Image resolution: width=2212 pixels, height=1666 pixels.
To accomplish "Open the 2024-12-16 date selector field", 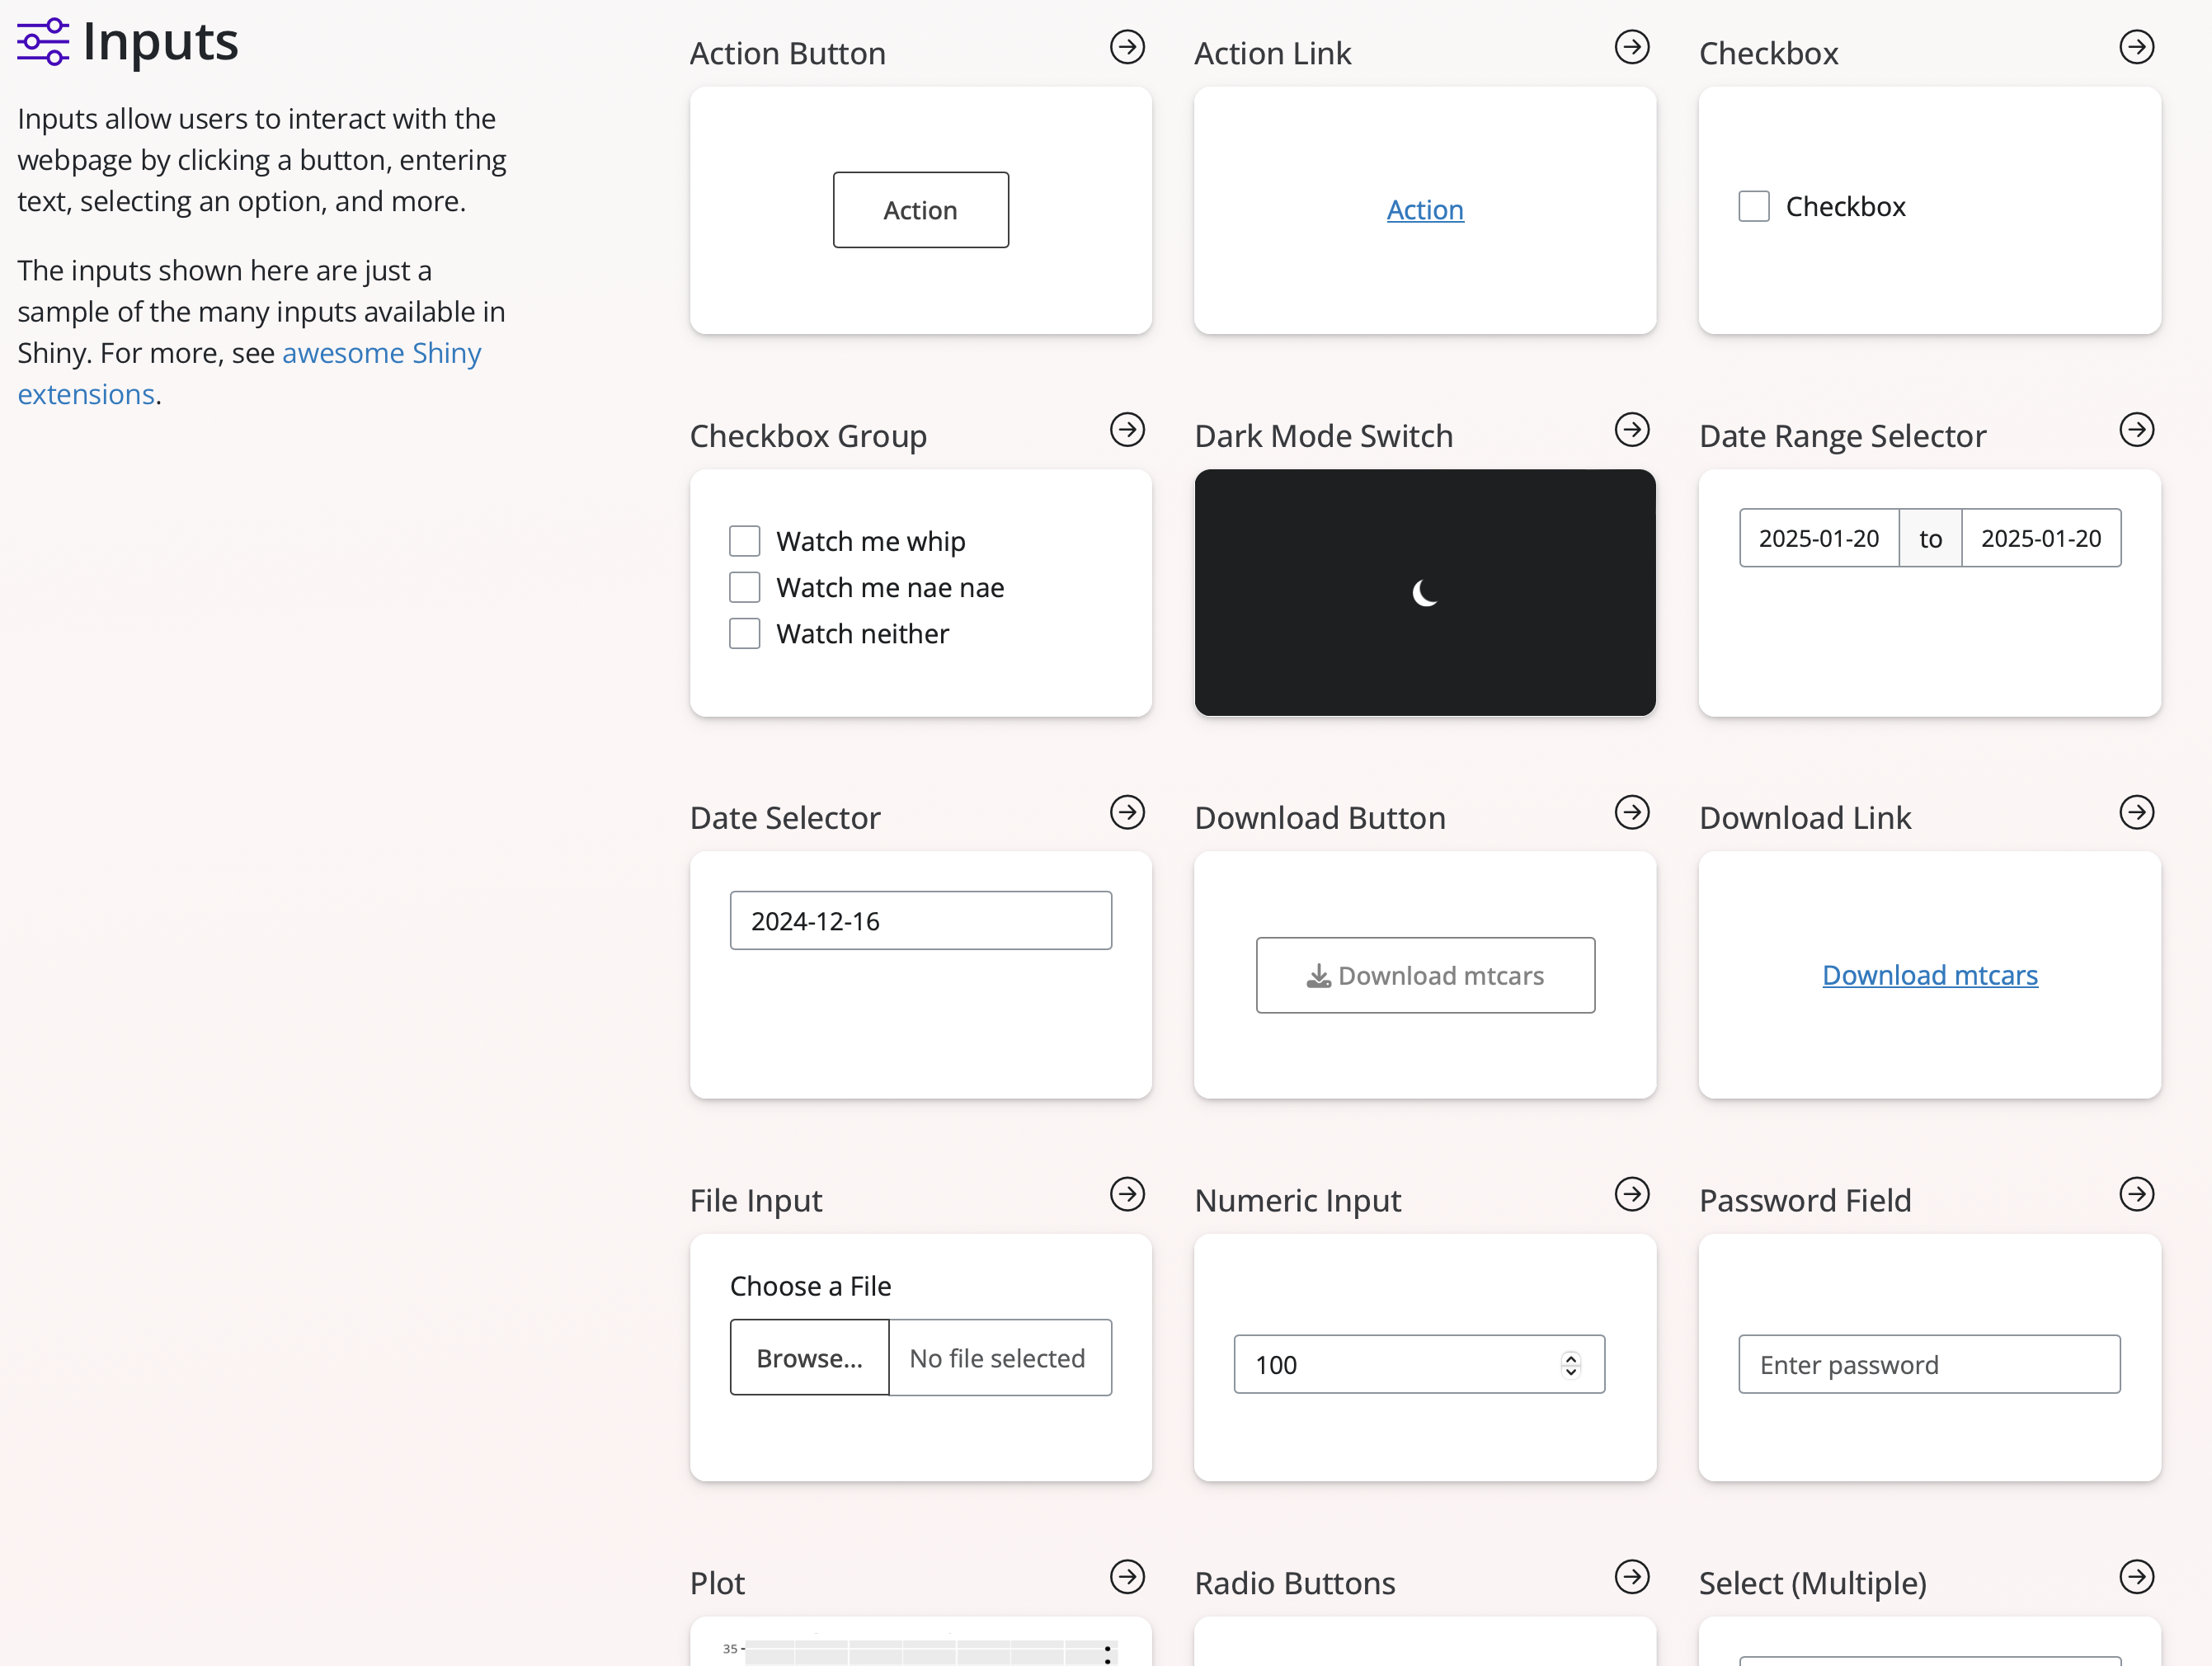I will coord(920,921).
